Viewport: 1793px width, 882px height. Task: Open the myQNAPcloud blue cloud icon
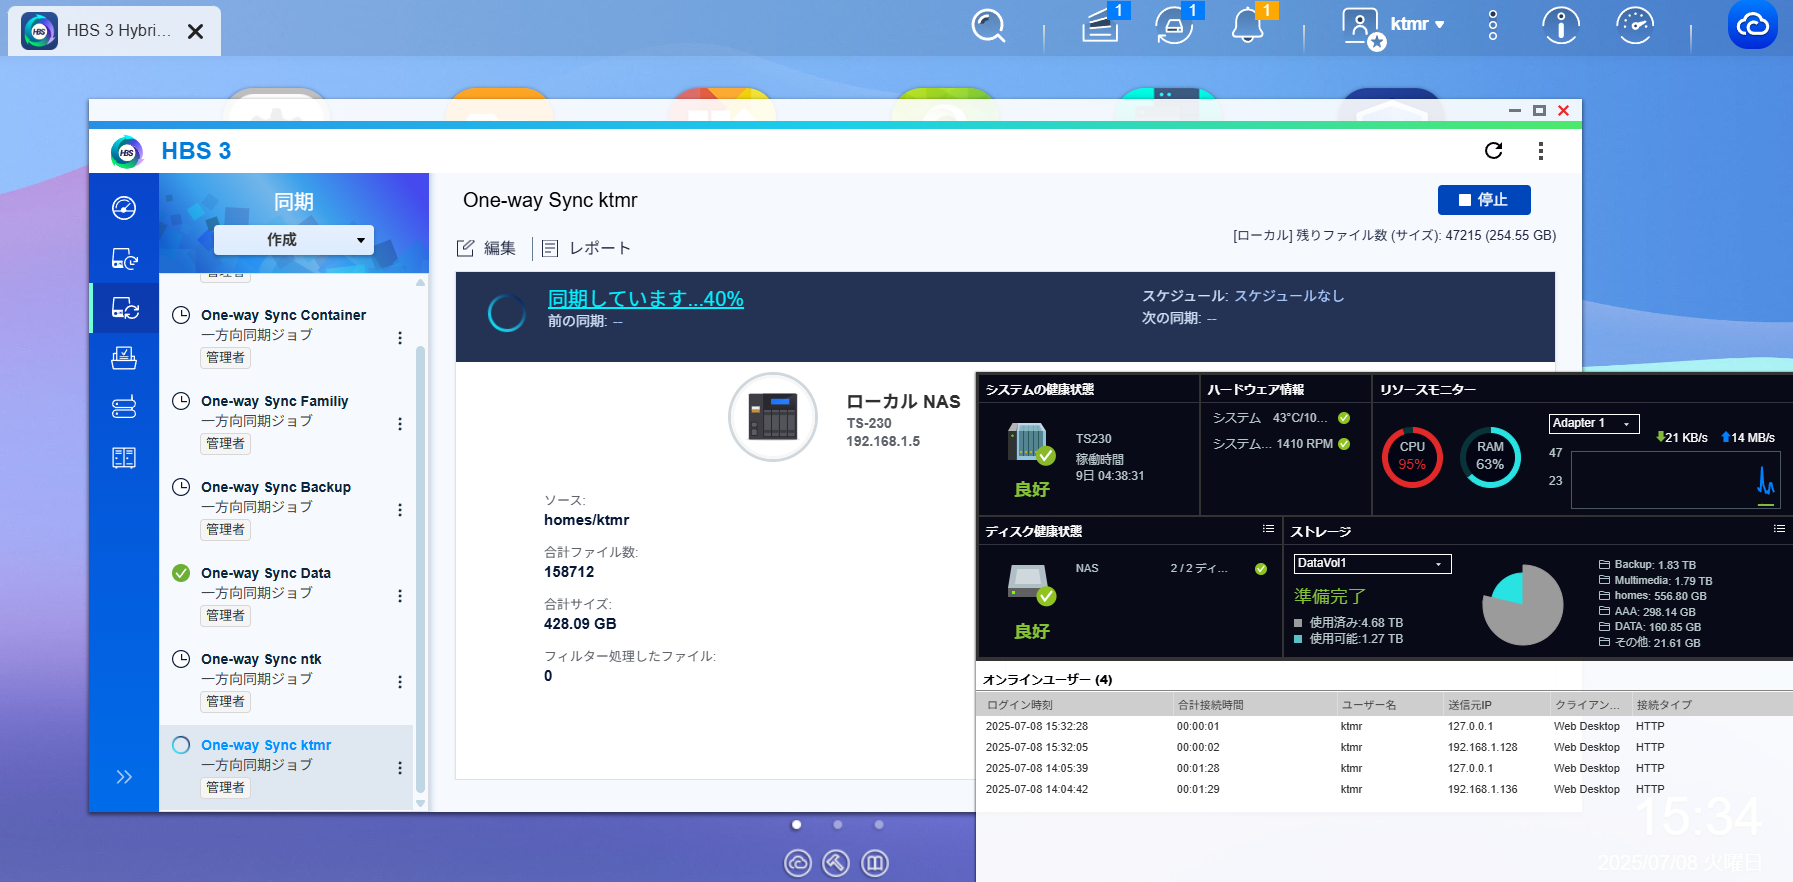point(1753,25)
